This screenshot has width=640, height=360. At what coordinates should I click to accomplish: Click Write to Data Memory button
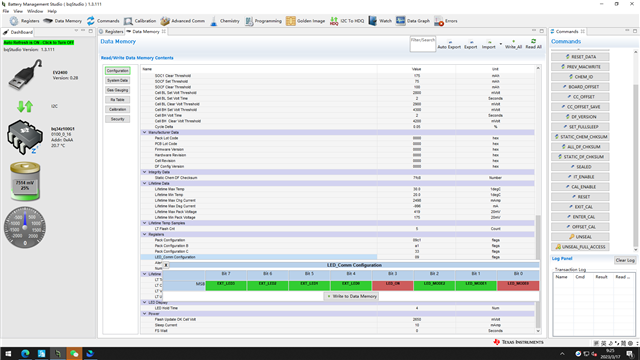point(351,296)
